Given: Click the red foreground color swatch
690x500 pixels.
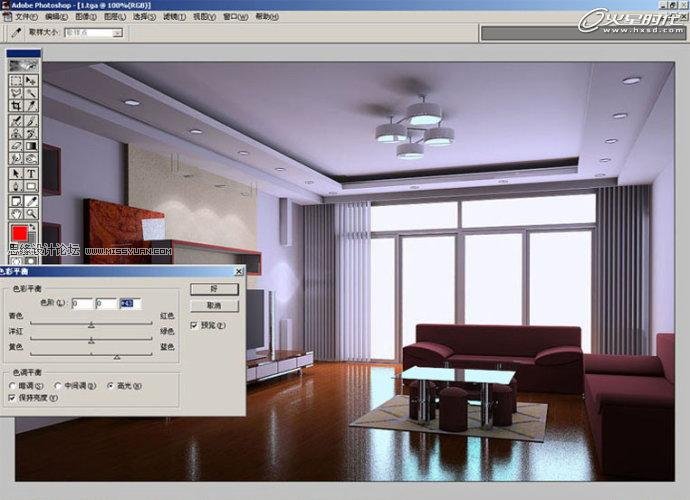Looking at the screenshot, I should pyautogui.click(x=18, y=234).
